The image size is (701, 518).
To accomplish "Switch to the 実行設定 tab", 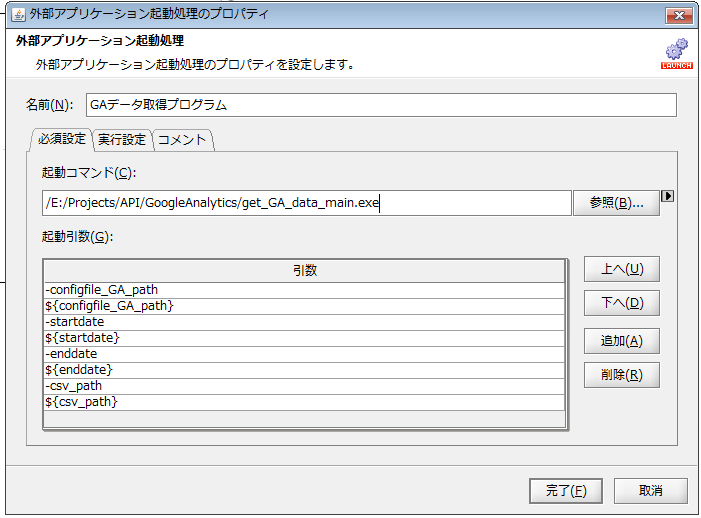I will [x=122, y=140].
